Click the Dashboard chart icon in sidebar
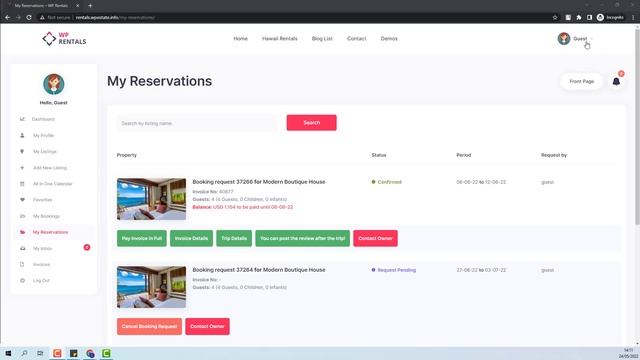This screenshot has height=360, width=640. [22, 119]
